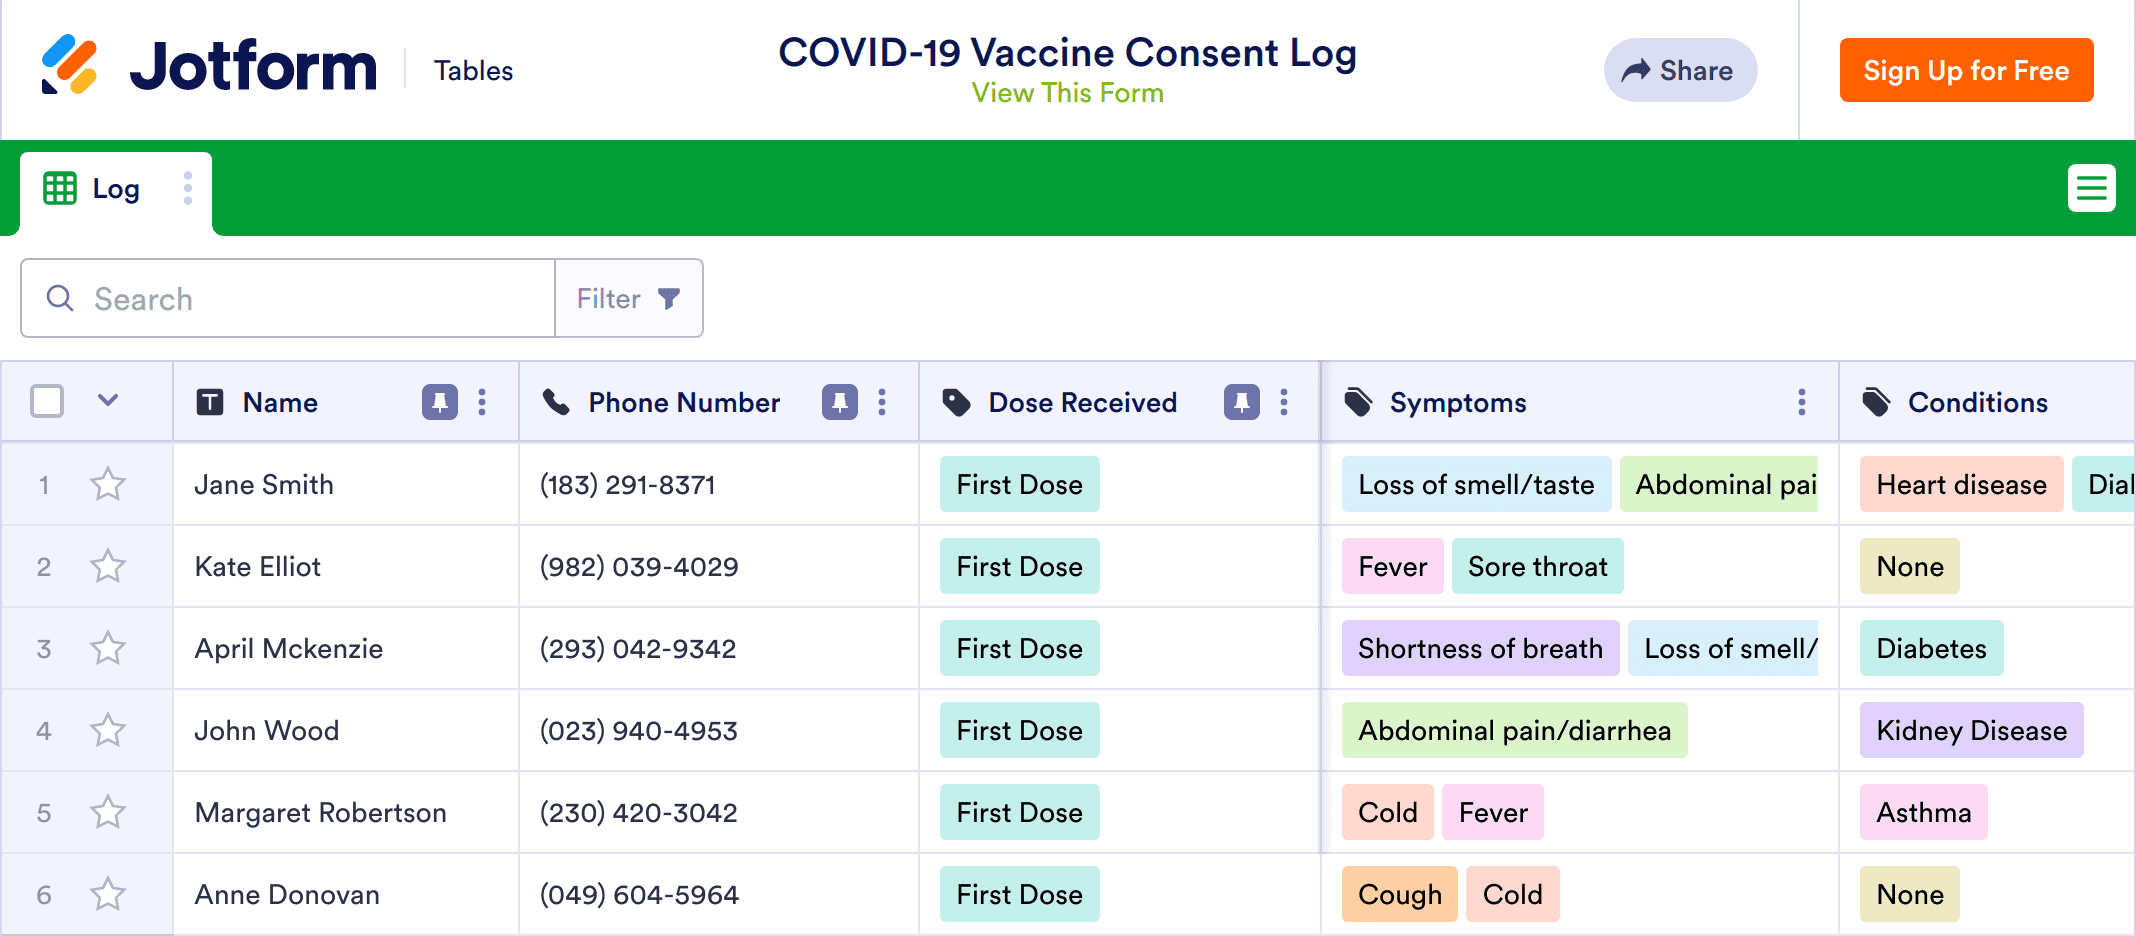Click the pin icon in Phone Number column
Screen dimensions: 2136x936
coord(839,402)
